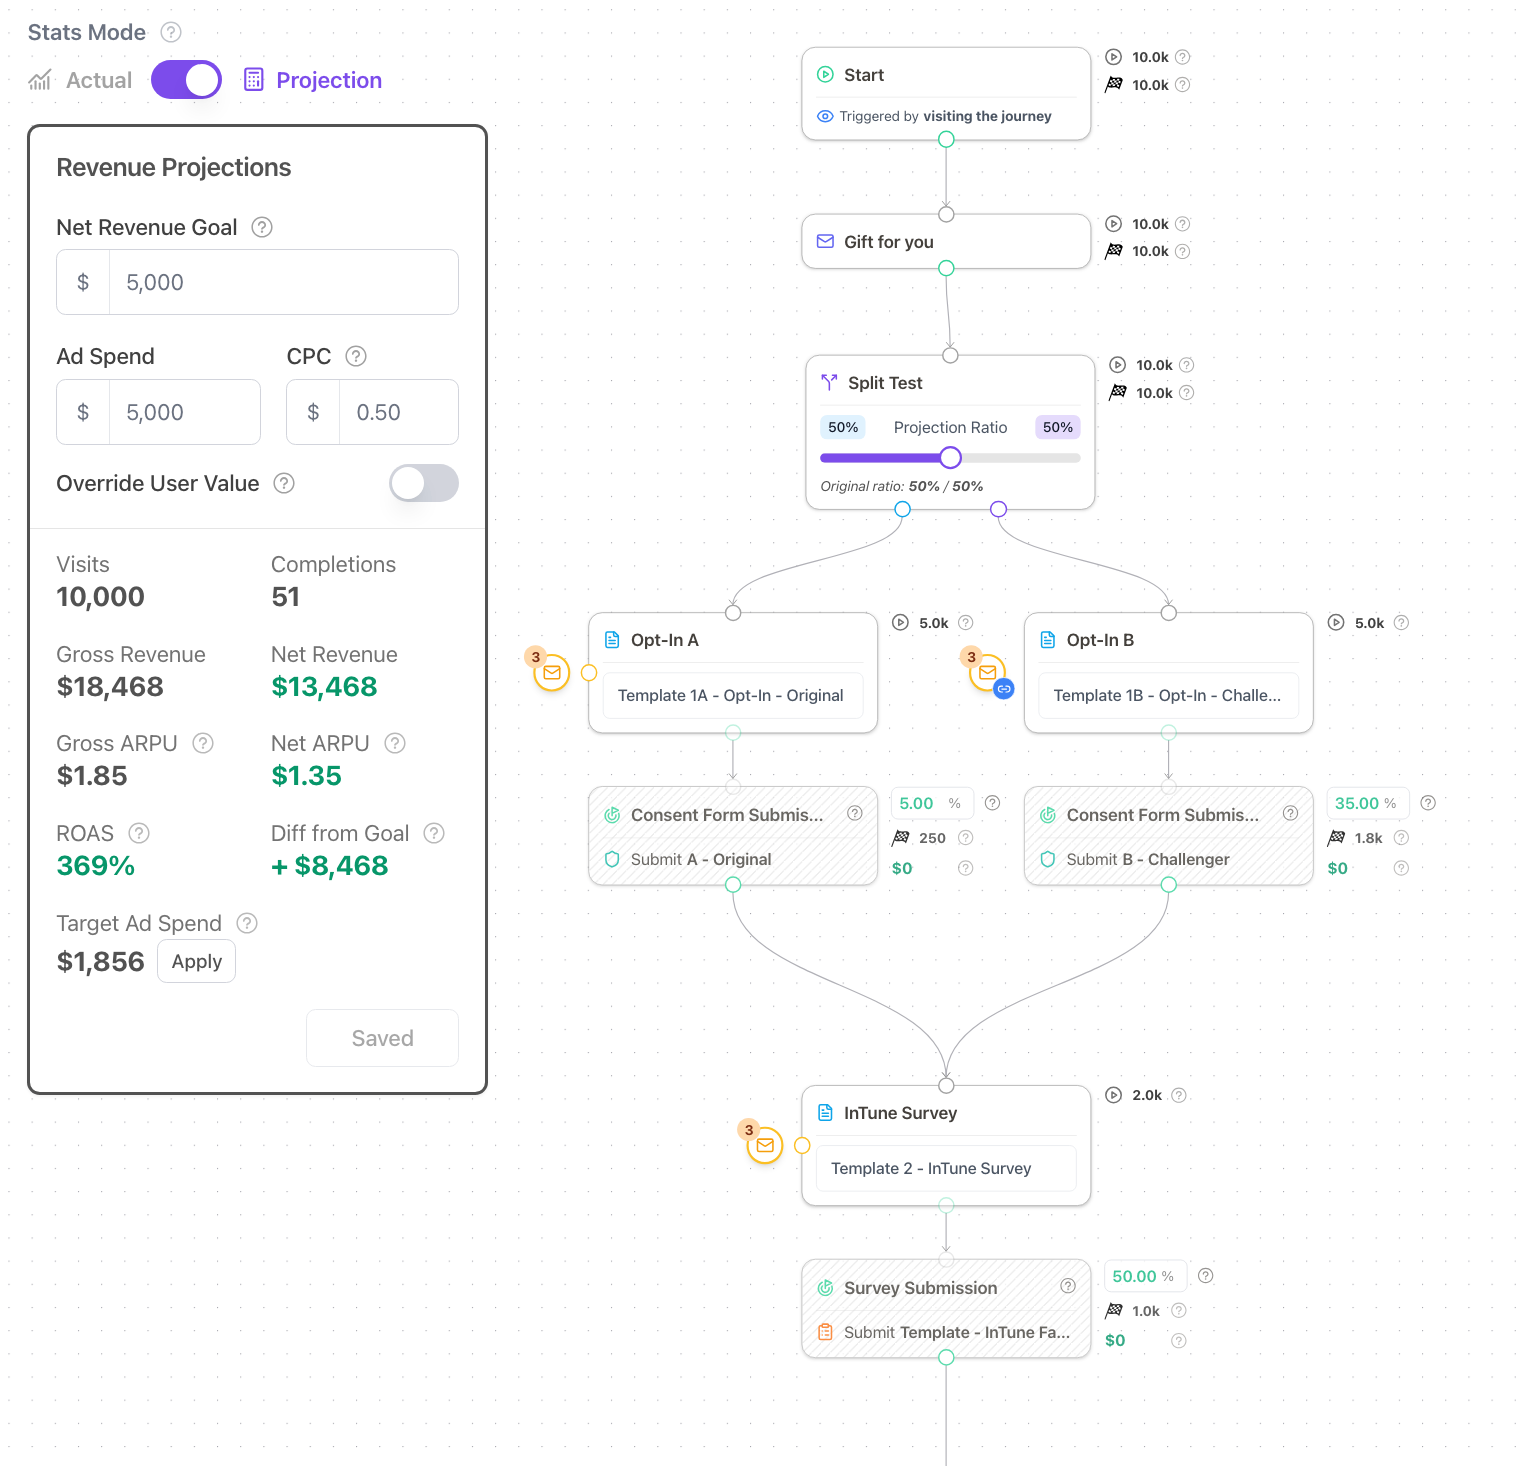
Task: Click the help icon next to CPC
Action: 356,356
